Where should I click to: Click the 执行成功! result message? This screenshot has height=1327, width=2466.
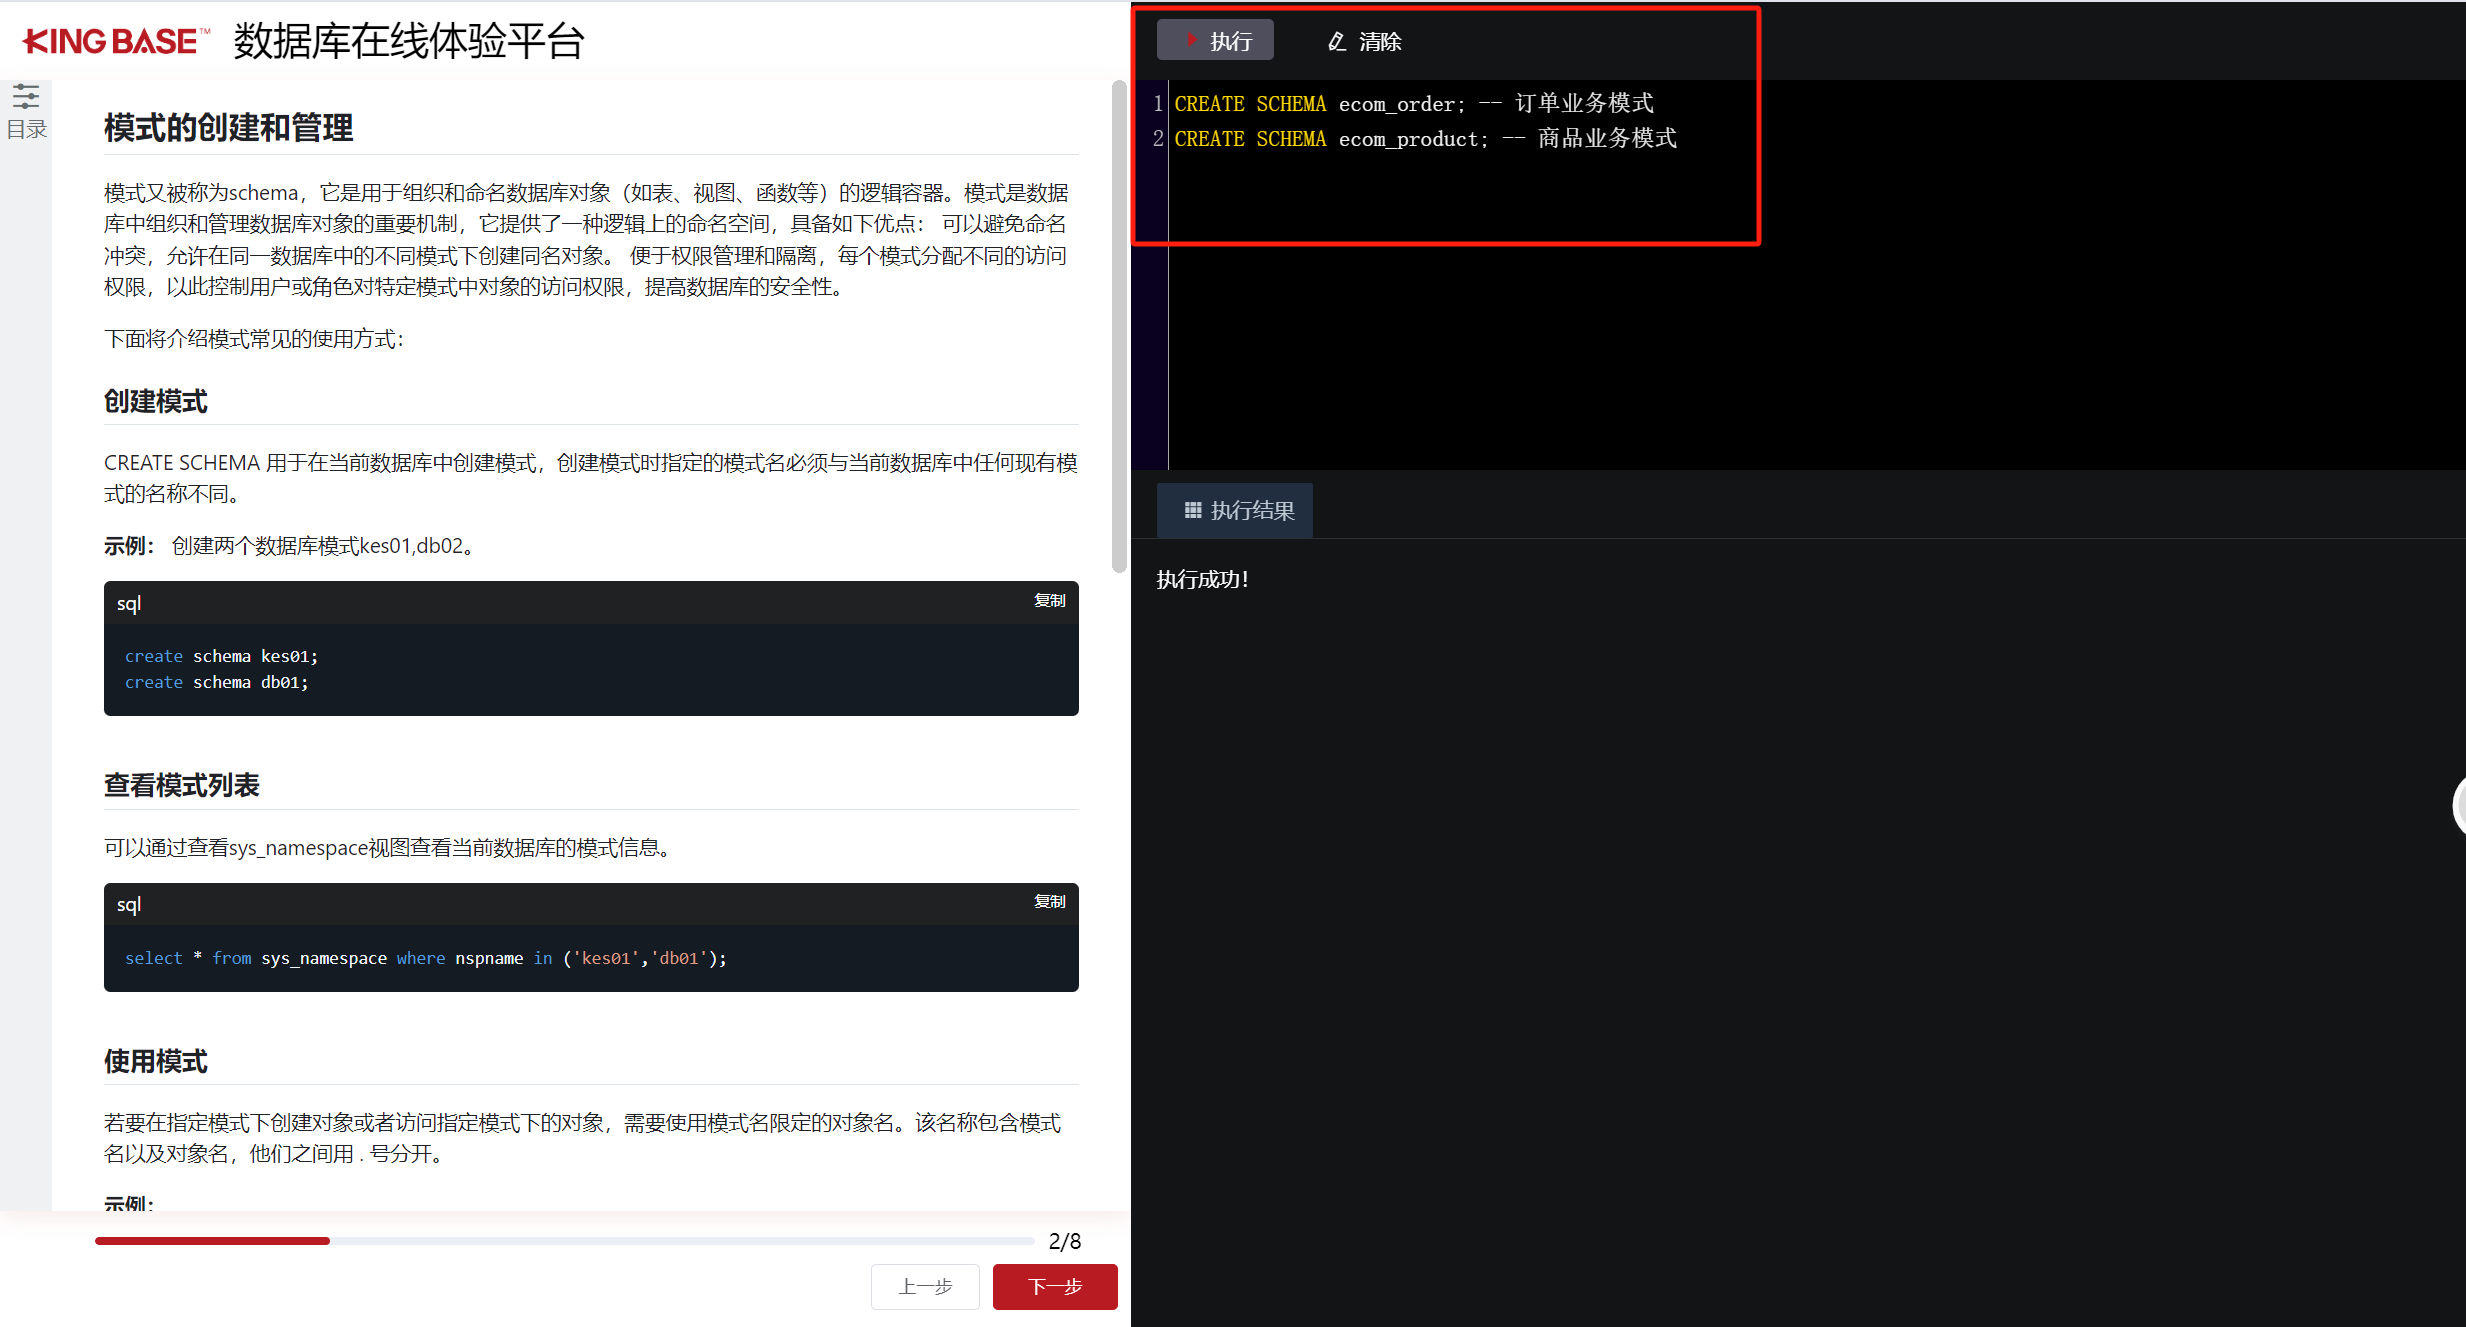tap(1203, 580)
